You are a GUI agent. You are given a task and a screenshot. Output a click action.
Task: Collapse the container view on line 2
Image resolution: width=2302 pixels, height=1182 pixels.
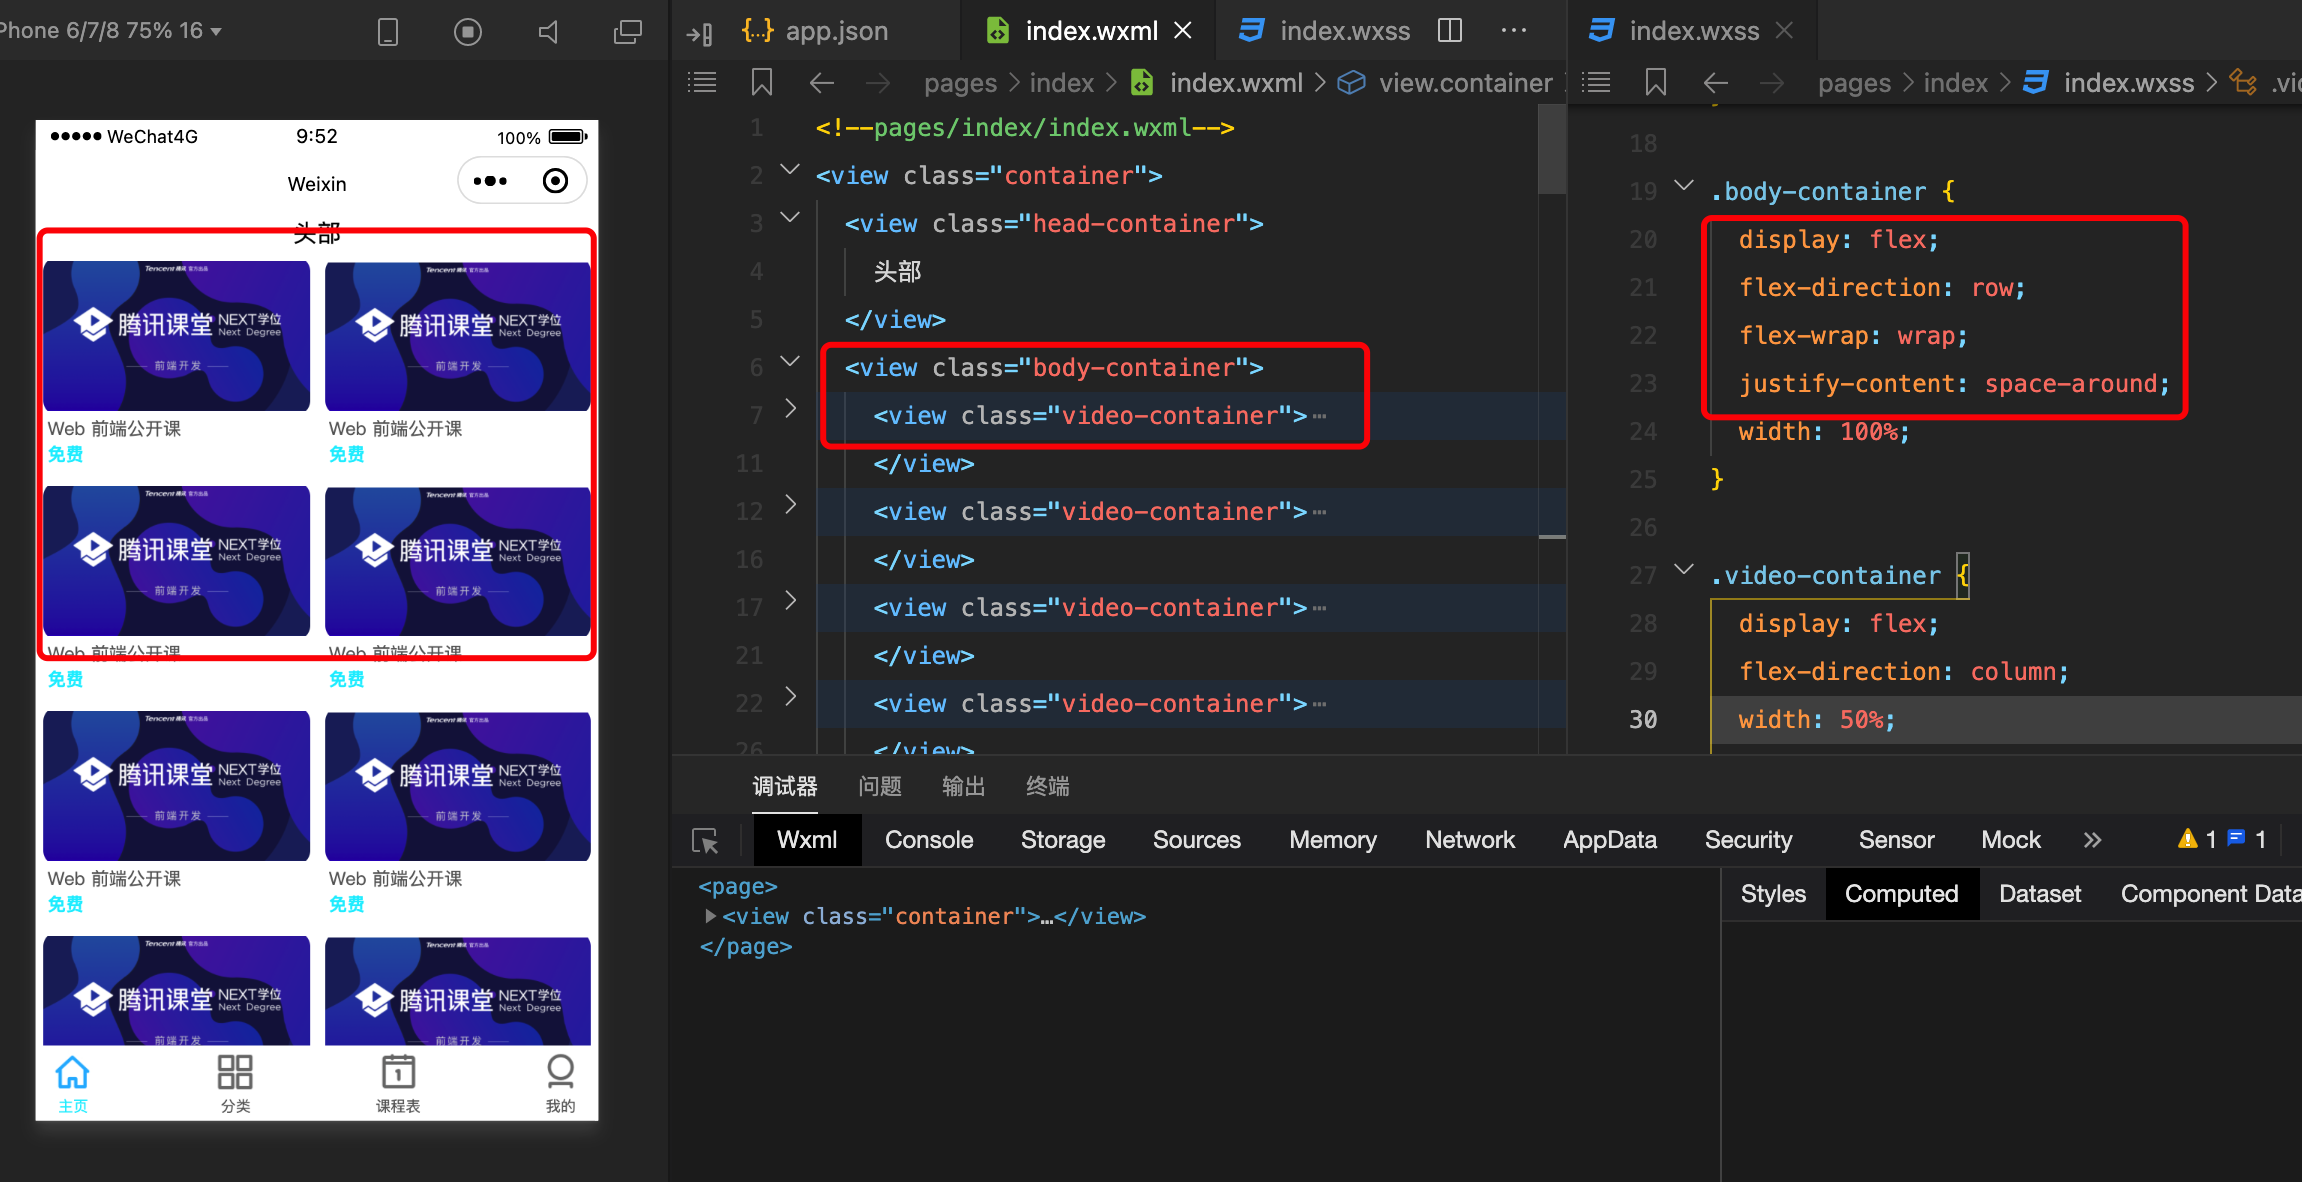pos(790,170)
